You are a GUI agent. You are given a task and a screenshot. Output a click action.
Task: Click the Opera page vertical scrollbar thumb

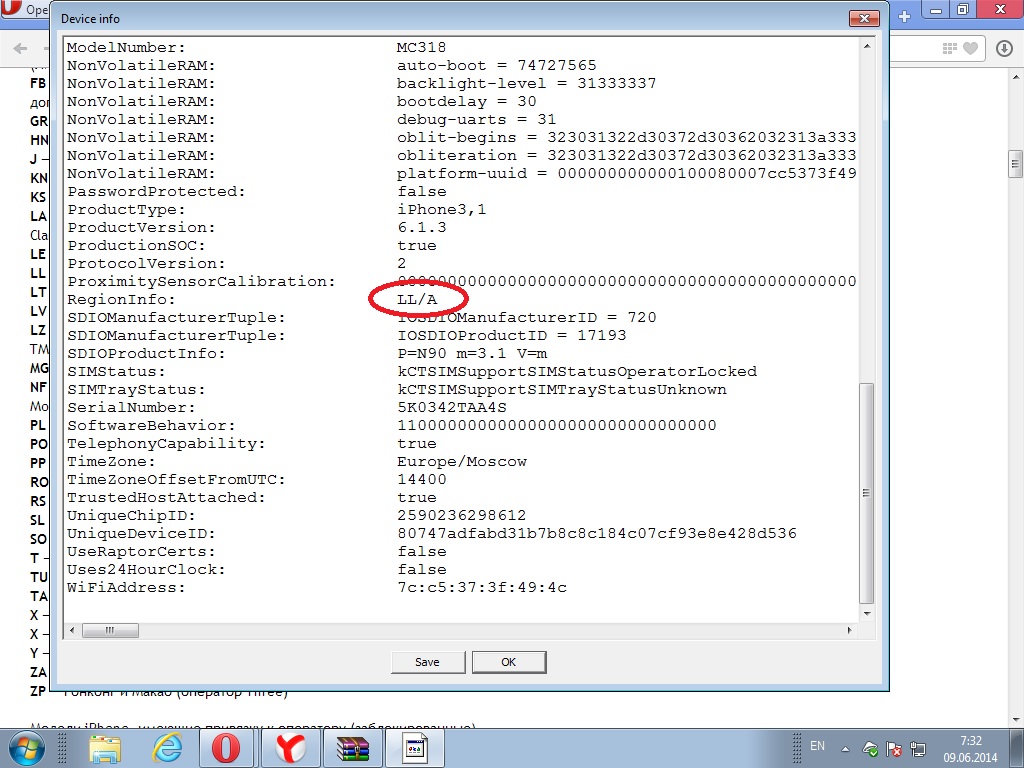point(1015,163)
